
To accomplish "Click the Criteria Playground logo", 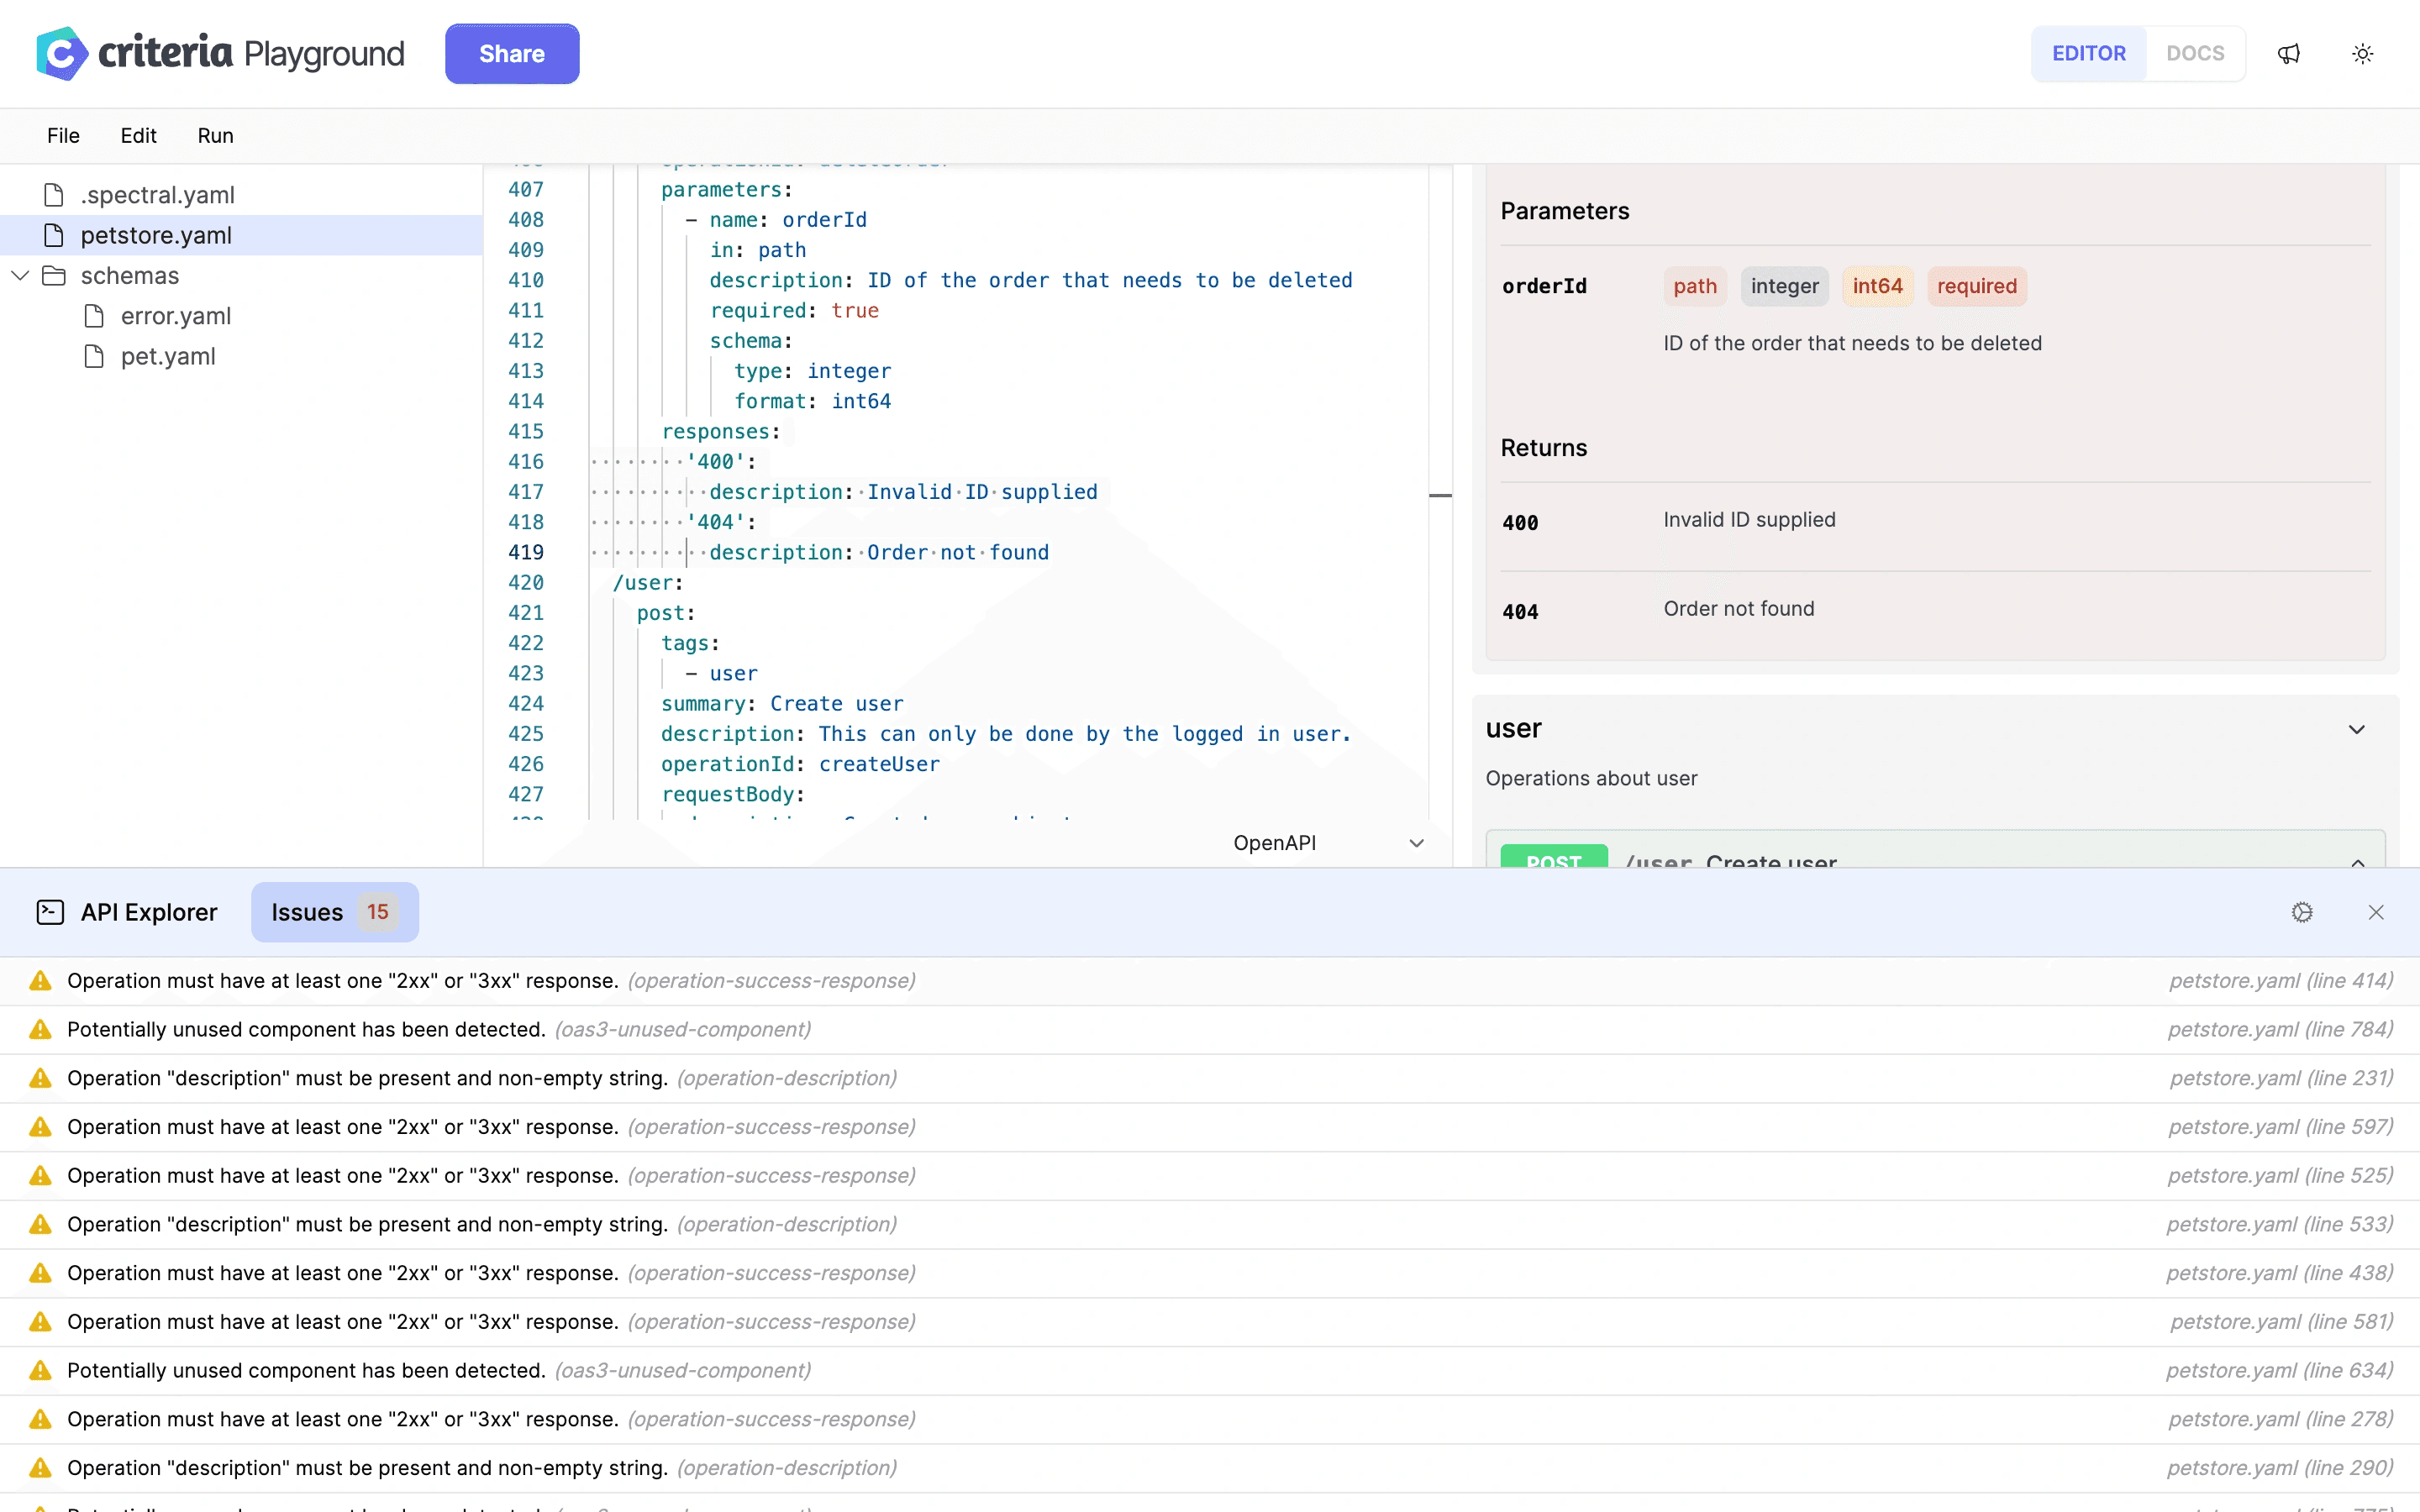I will tap(60, 52).
